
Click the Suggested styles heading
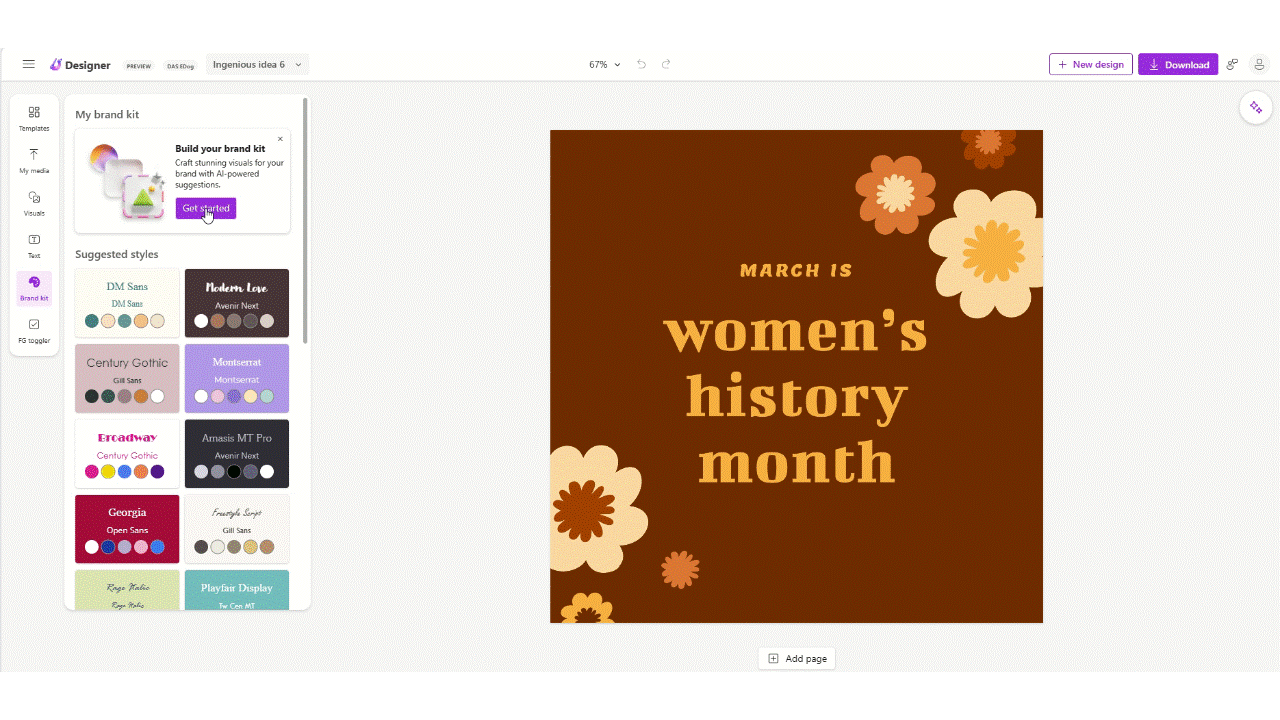(x=116, y=254)
